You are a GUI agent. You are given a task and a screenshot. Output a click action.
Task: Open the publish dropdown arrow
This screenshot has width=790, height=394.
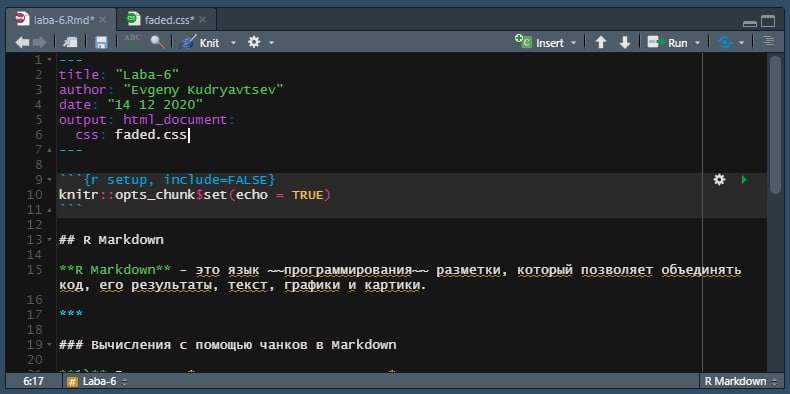741,43
